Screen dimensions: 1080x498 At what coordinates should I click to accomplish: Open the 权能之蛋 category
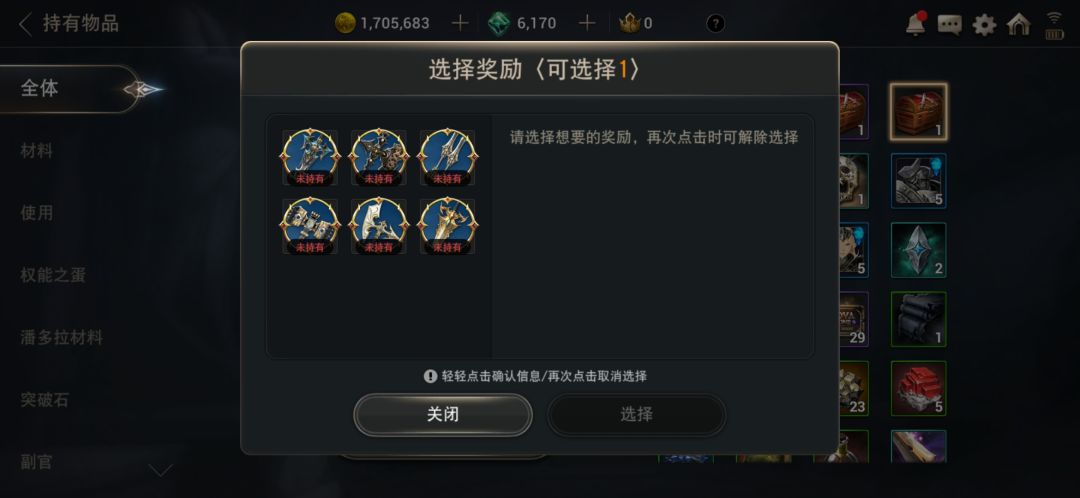coord(53,276)
